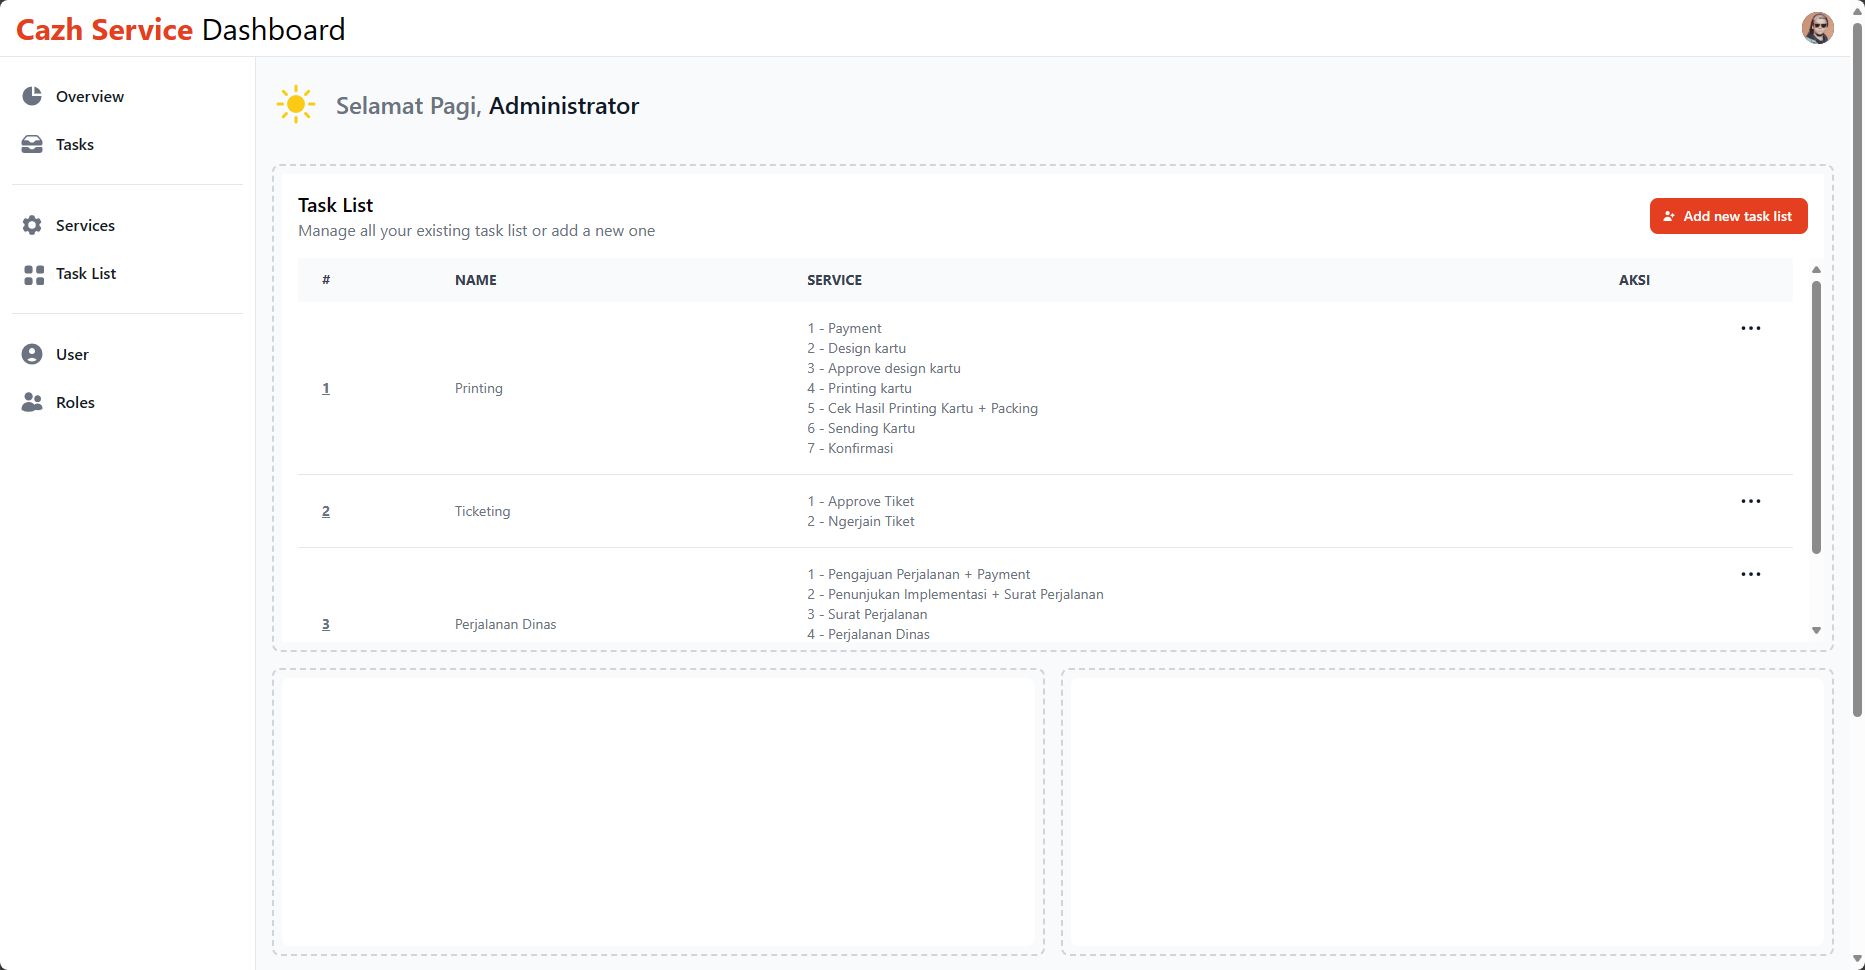Click the Overview pie chart icon
The height and width of the screenshot is (970, 1865).
[32, 96]
